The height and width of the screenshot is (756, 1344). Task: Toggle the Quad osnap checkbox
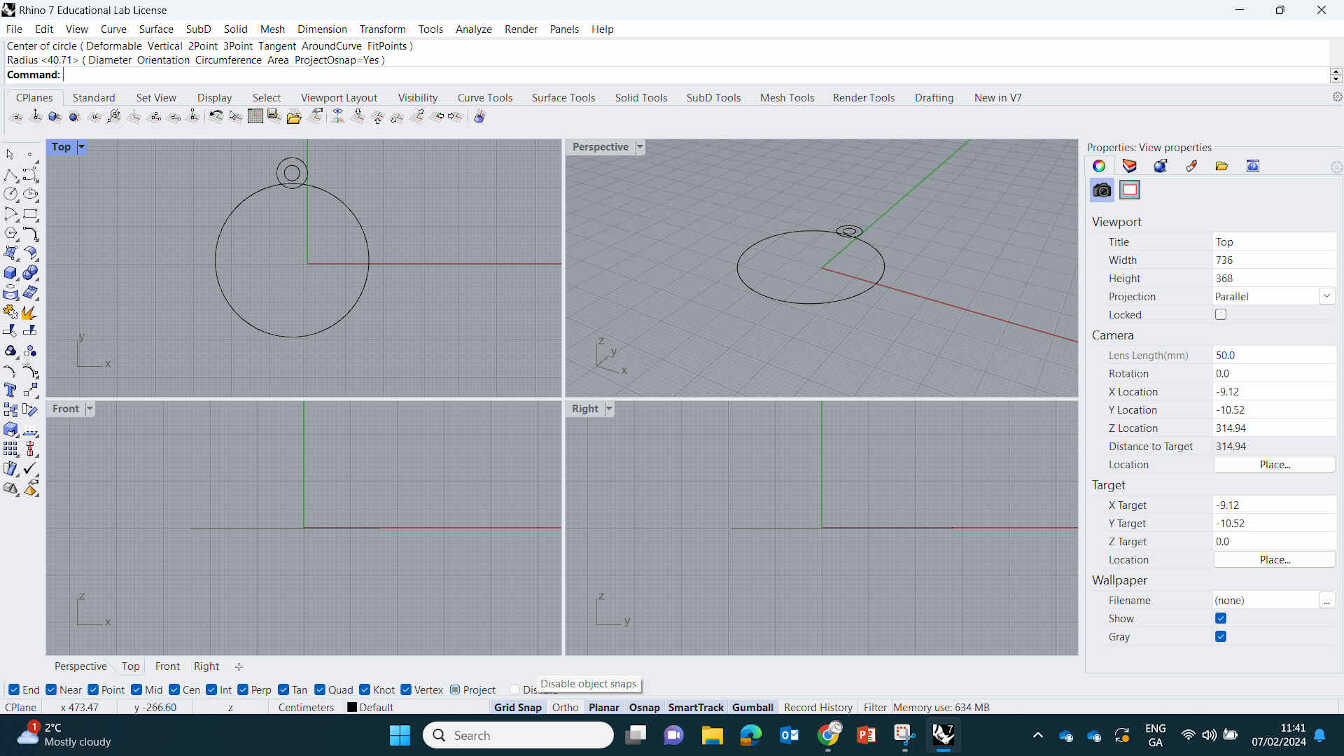click(x=320, y=690)
